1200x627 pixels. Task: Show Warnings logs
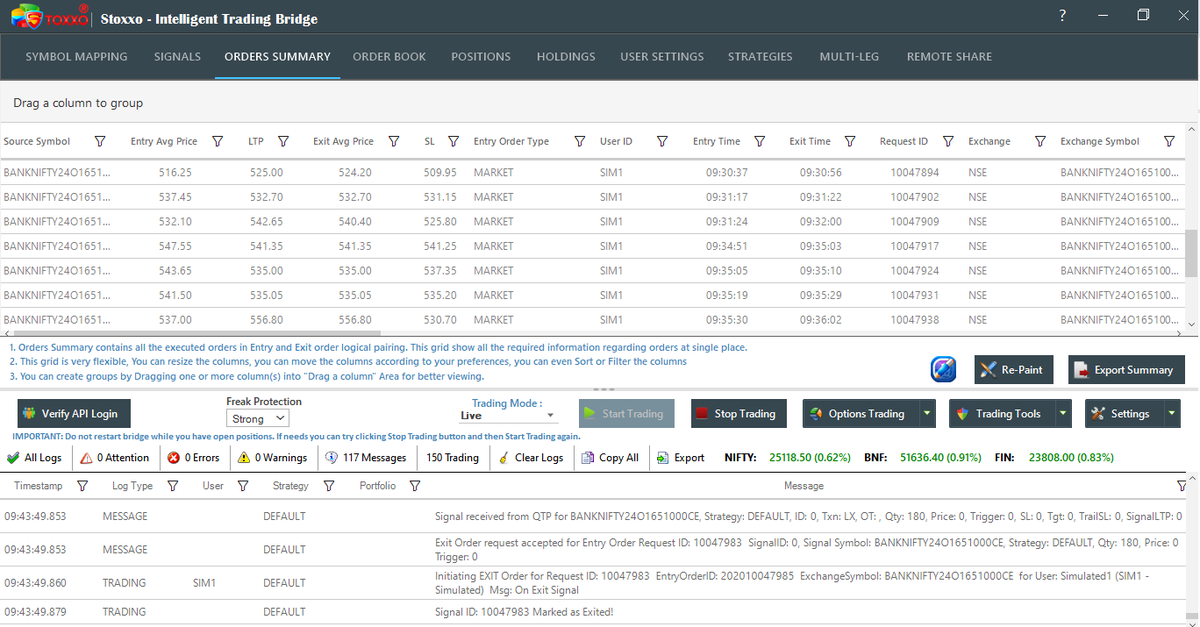point(273,458)
